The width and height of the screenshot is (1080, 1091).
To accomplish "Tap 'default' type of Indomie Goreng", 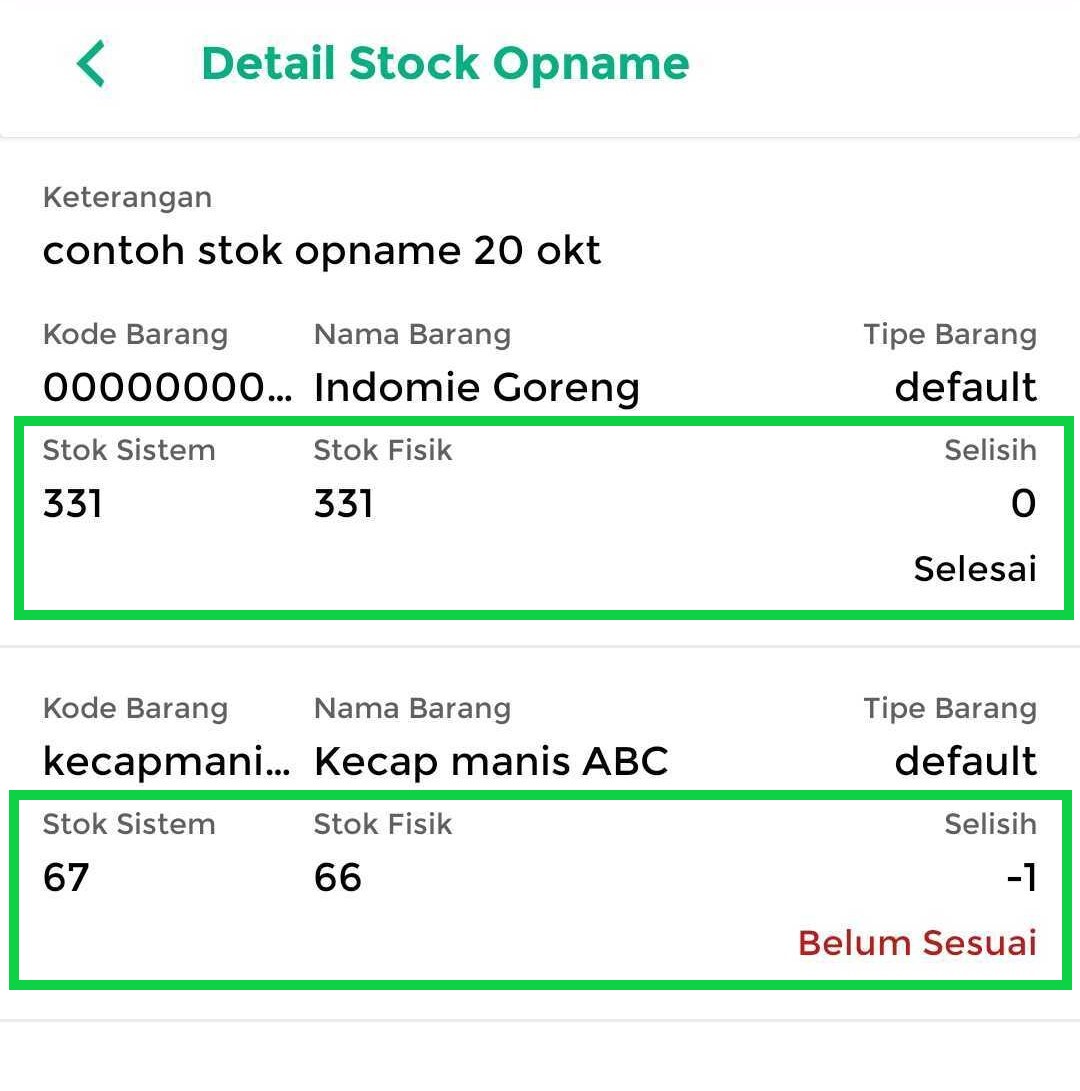I will 965,387.
